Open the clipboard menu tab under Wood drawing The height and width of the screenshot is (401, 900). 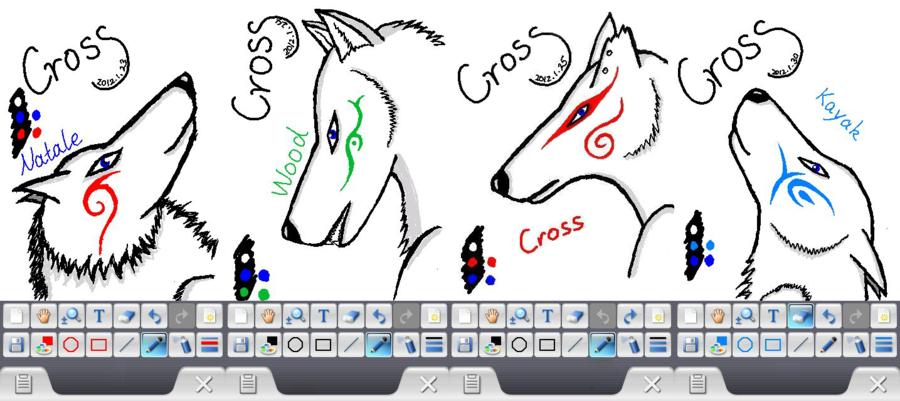tap(249, 383)
